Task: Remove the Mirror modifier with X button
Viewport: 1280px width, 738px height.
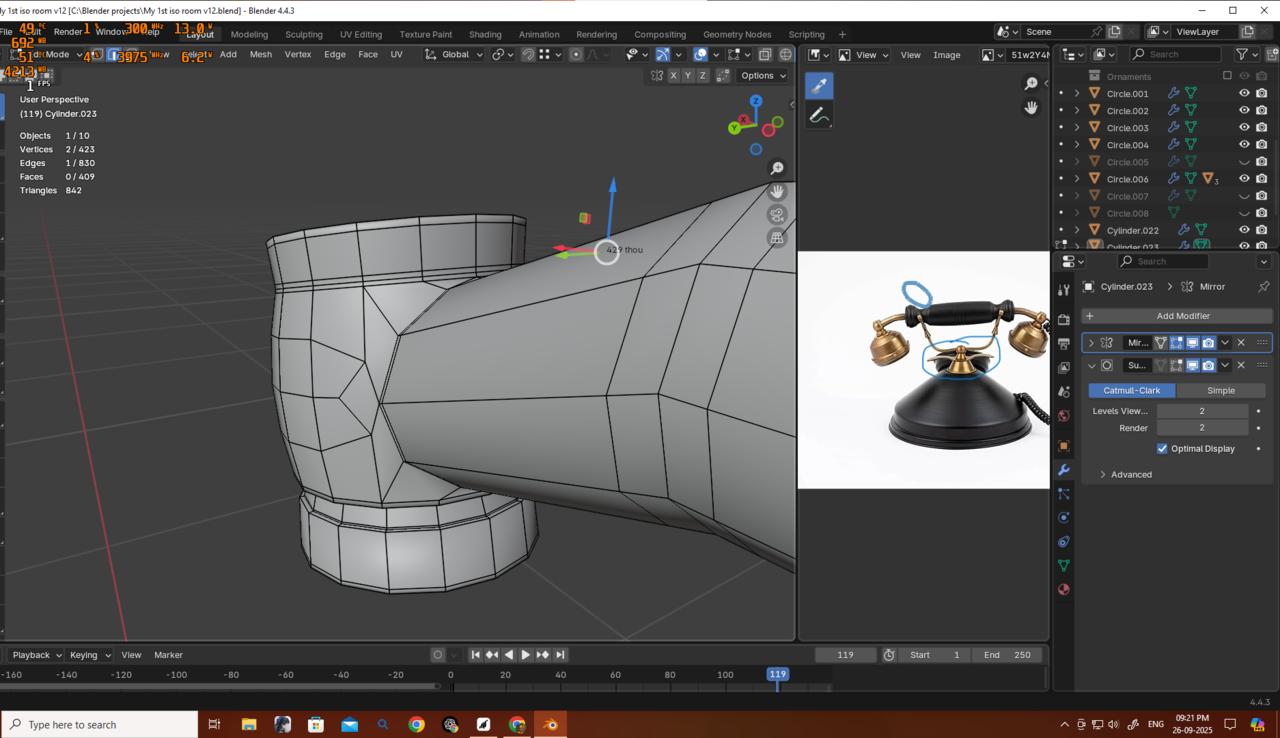Action: point(1241,343)
